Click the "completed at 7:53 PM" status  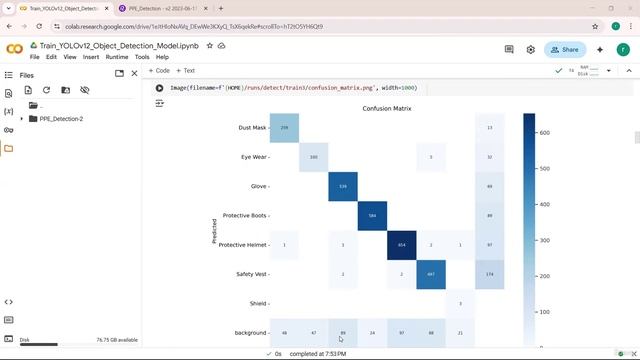[318, 354]
